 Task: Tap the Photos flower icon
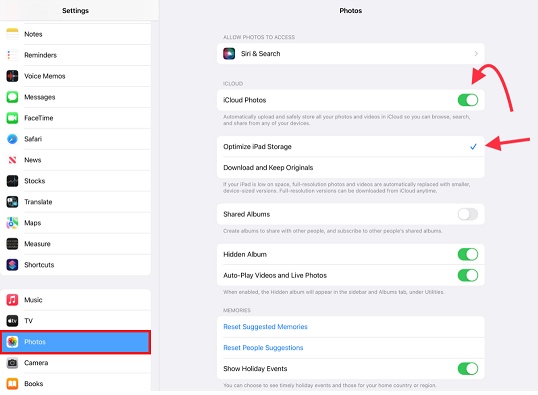(x=12, y=342)
